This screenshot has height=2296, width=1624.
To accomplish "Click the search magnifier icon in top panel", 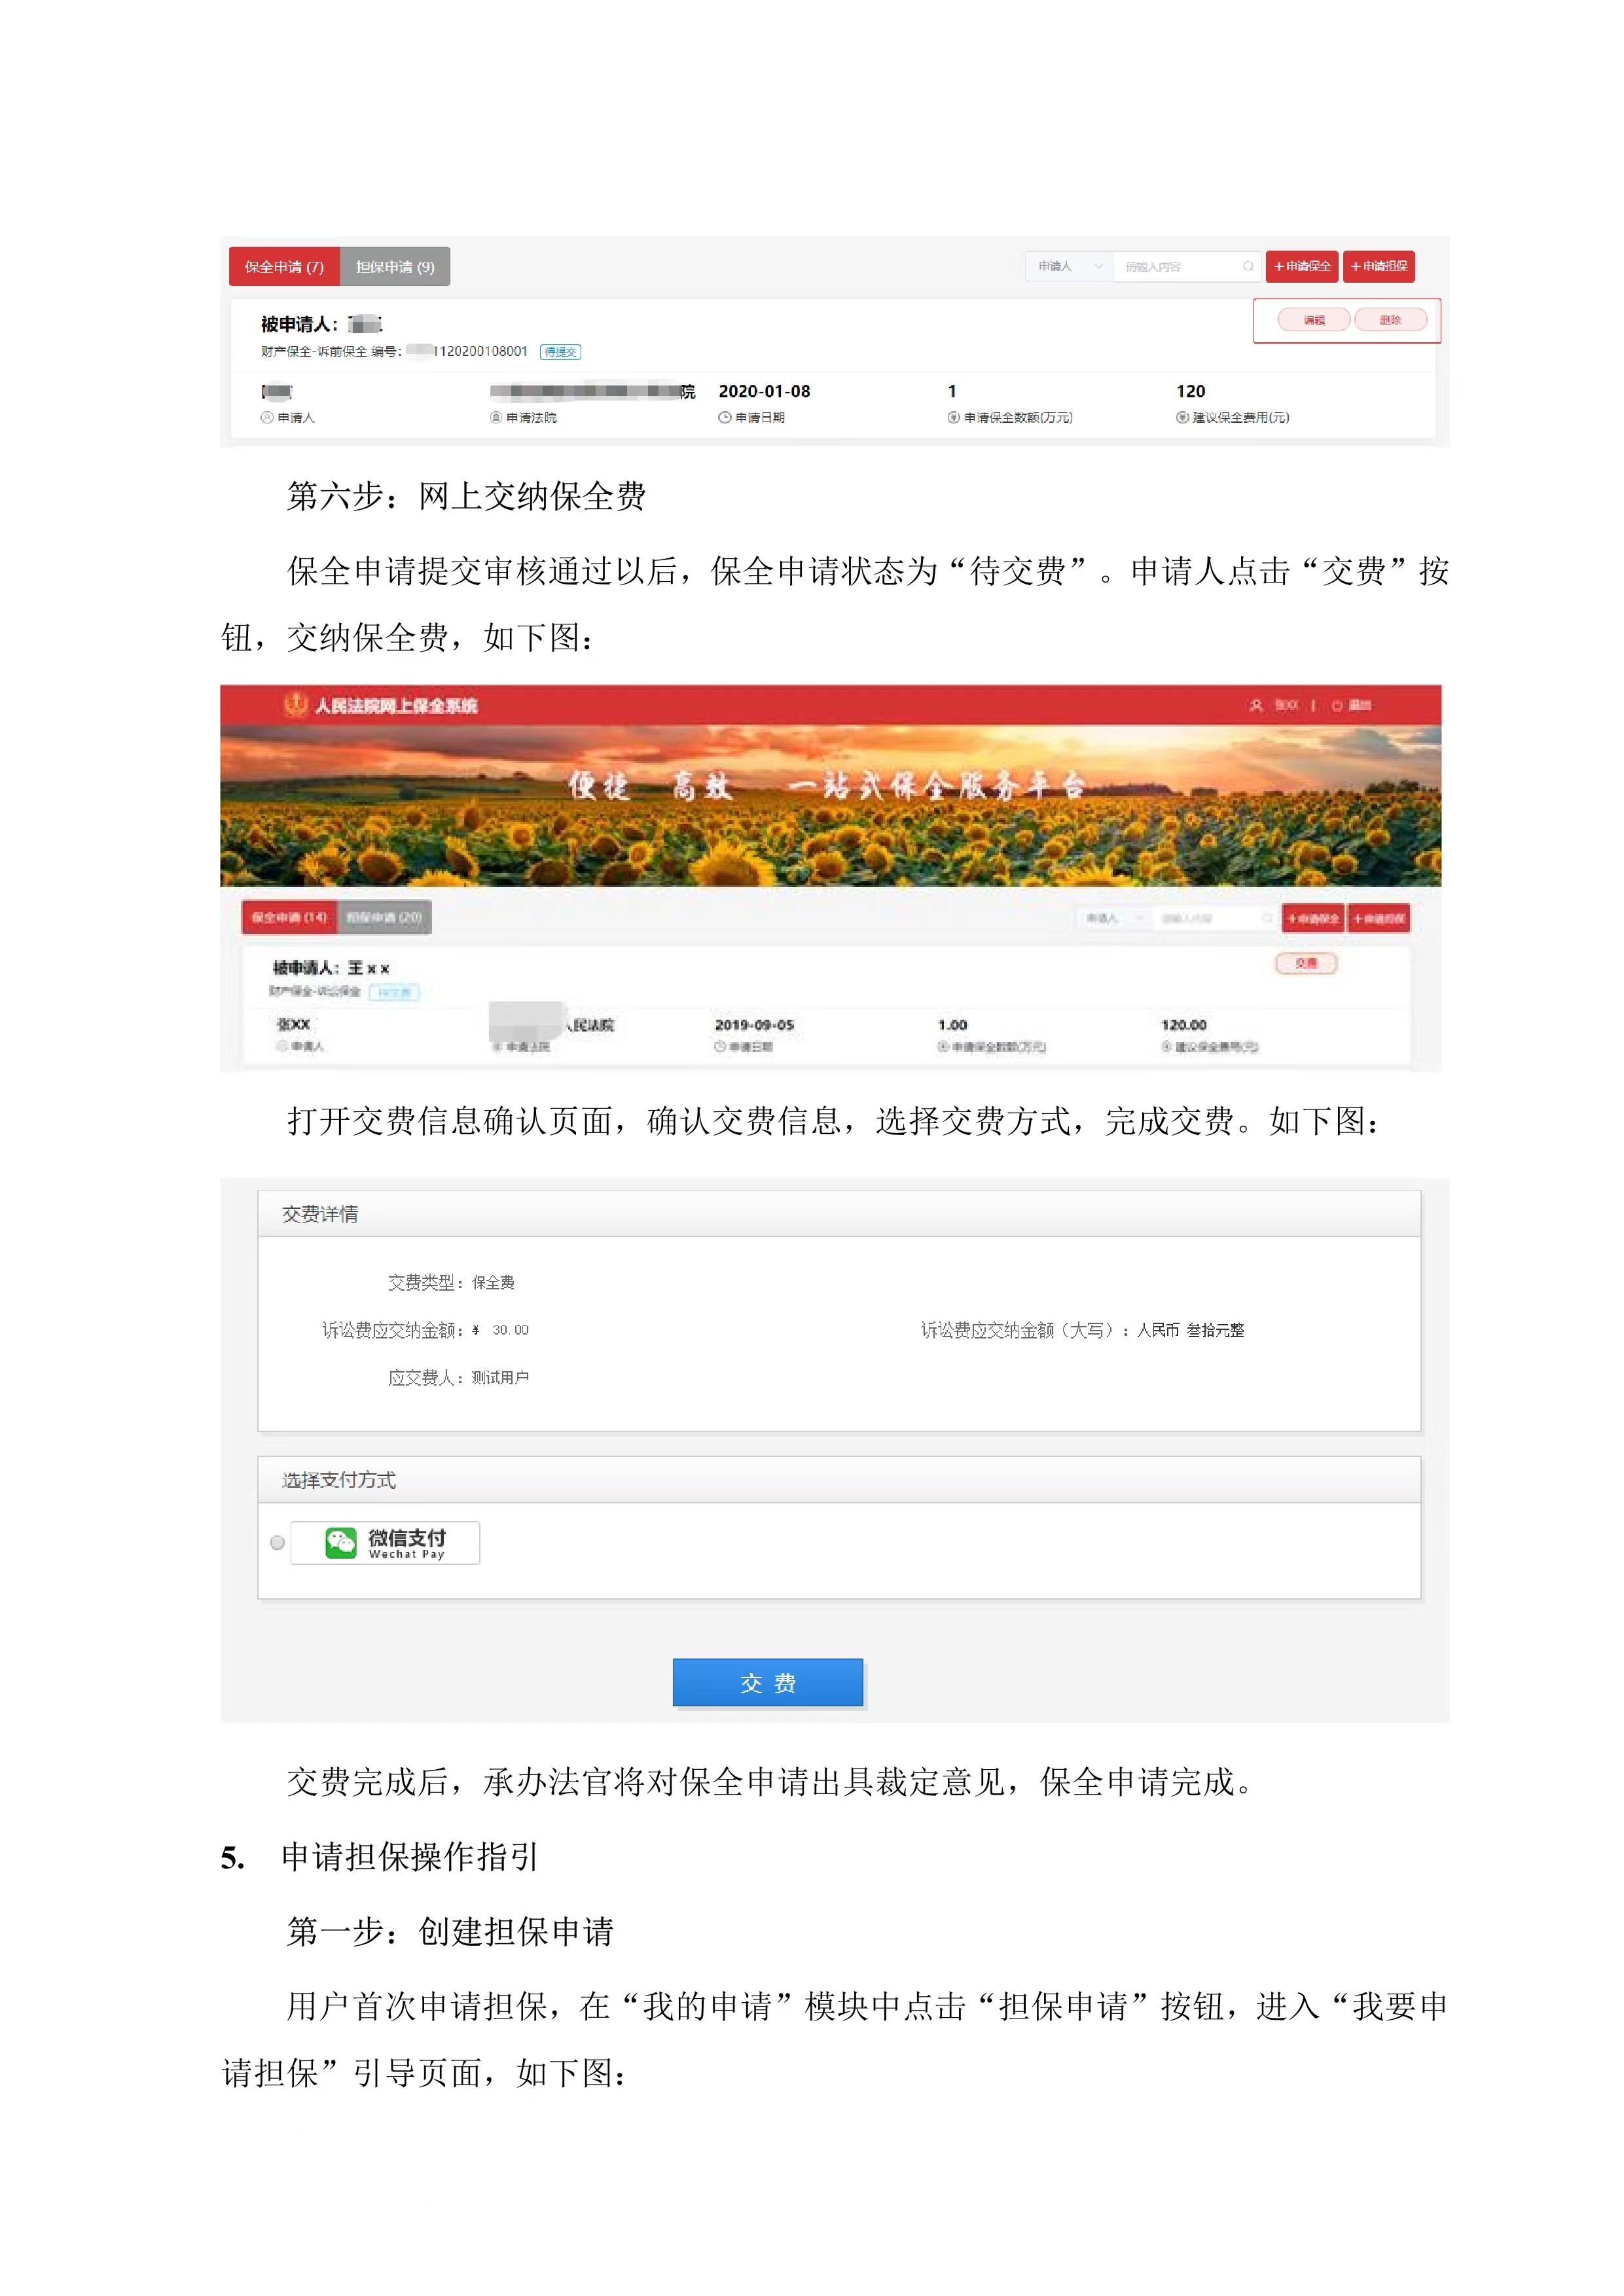I will (x=1248, y=266).
